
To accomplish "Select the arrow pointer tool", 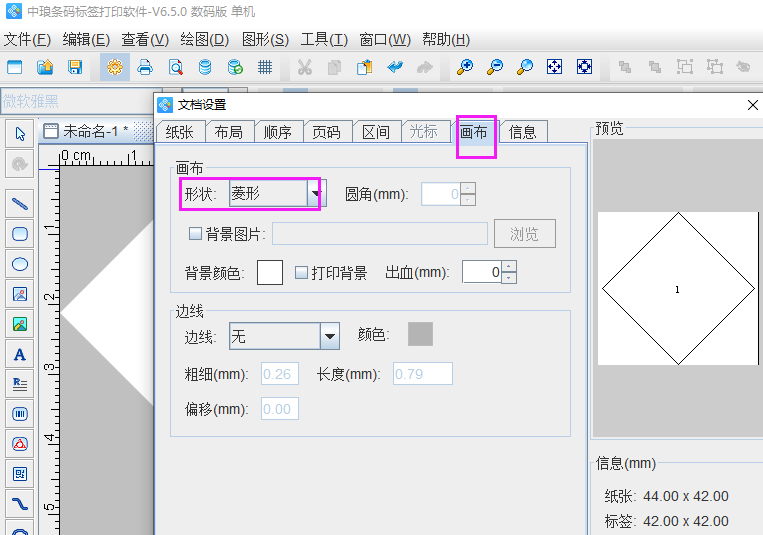I will [19, 134].
